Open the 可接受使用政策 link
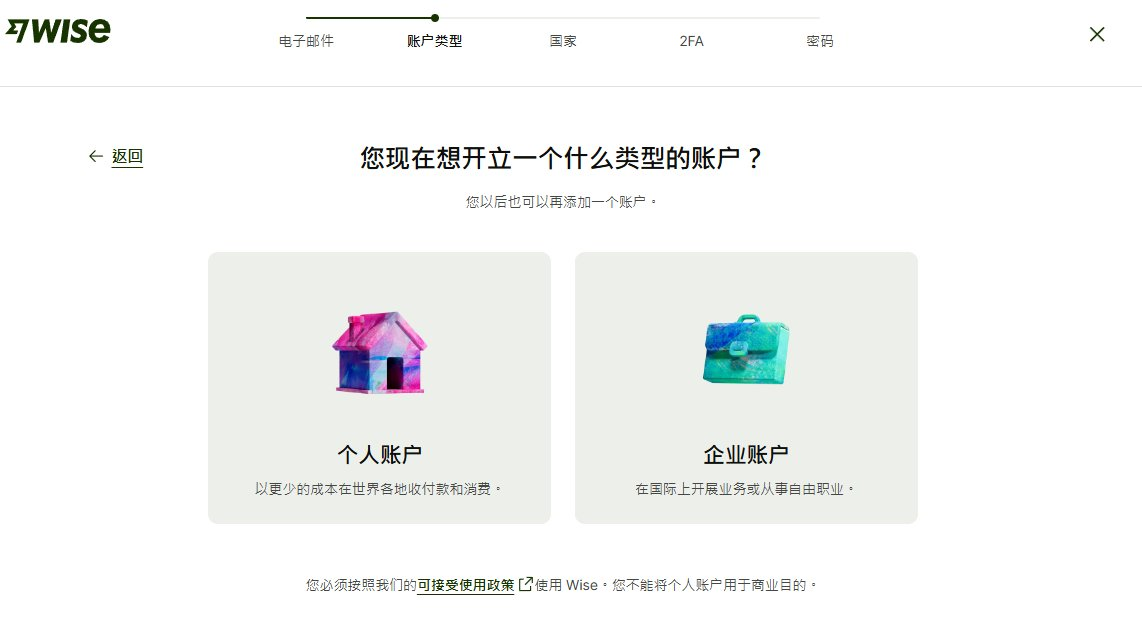The image size is (1142, 617). coord(465,585)
